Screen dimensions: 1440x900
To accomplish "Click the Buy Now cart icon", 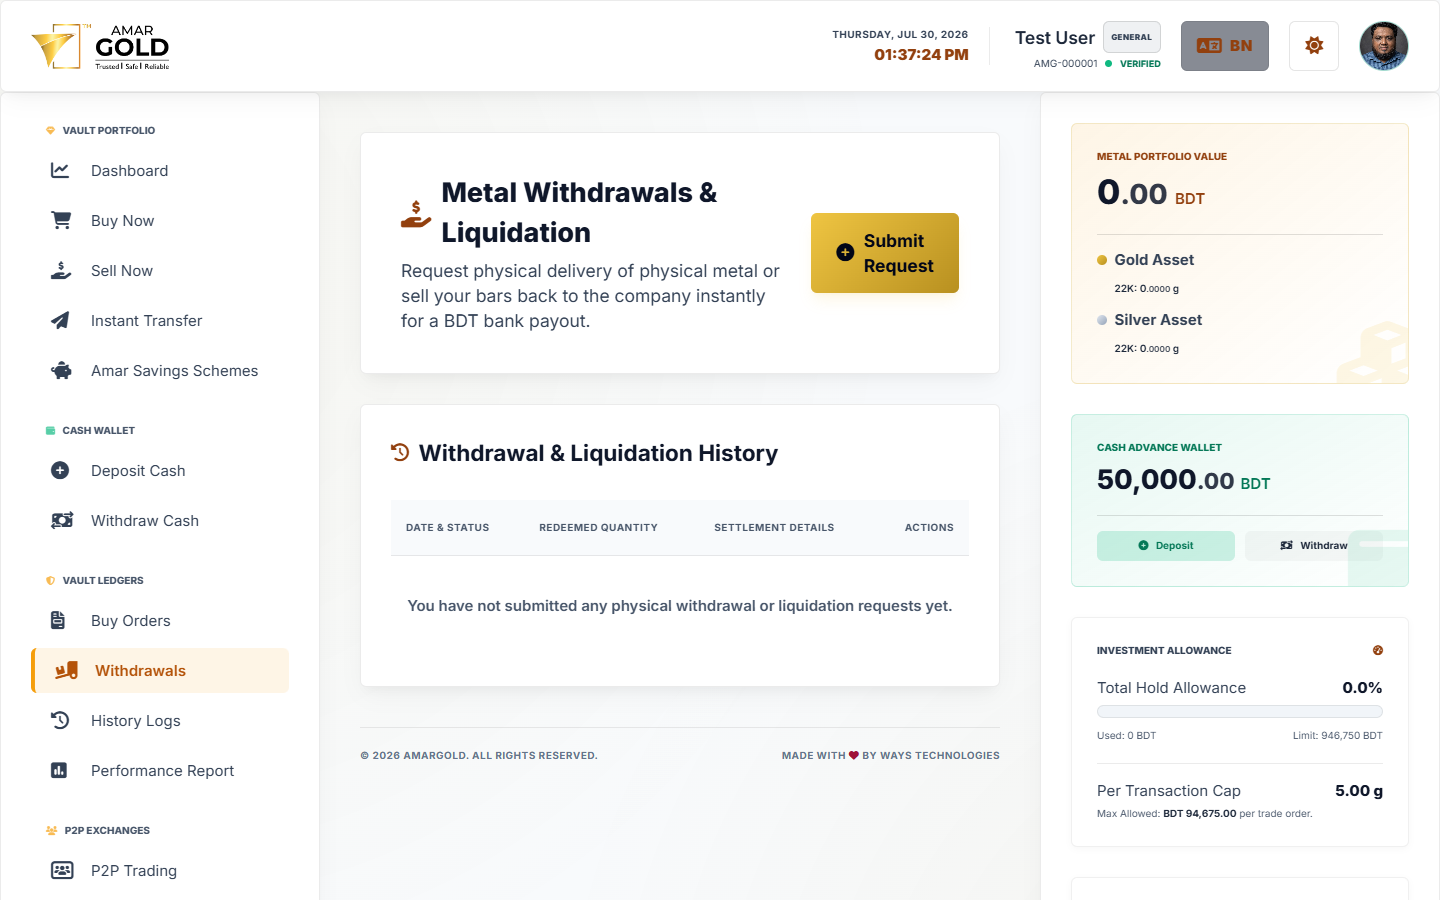I will coord(61,221).
